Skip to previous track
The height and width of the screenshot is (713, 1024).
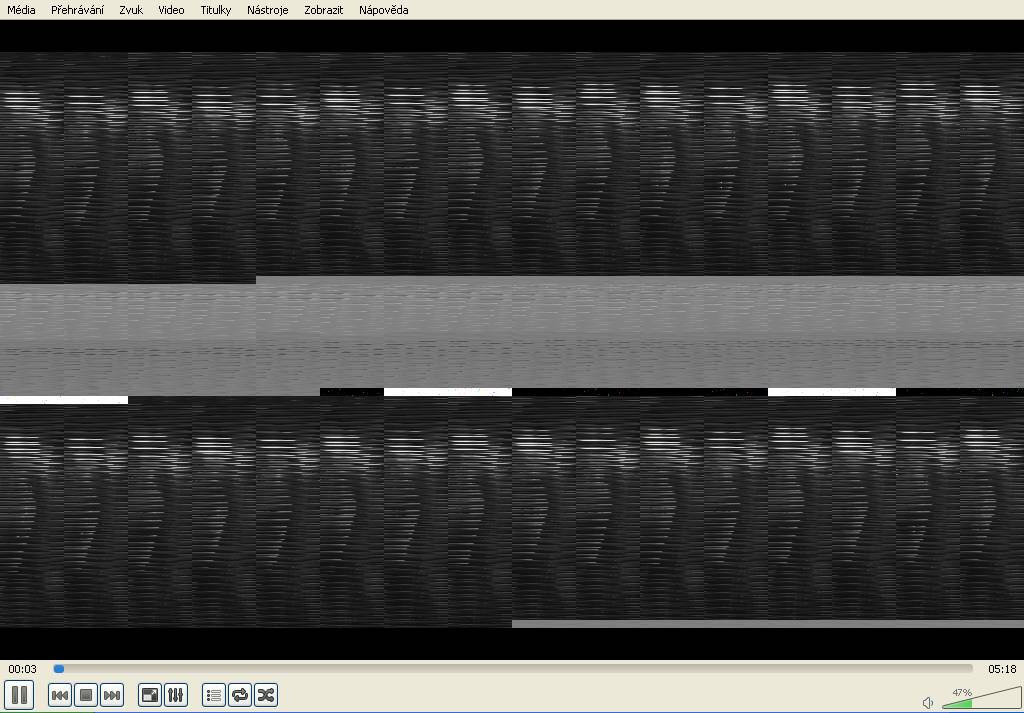[x=60, y=695]
